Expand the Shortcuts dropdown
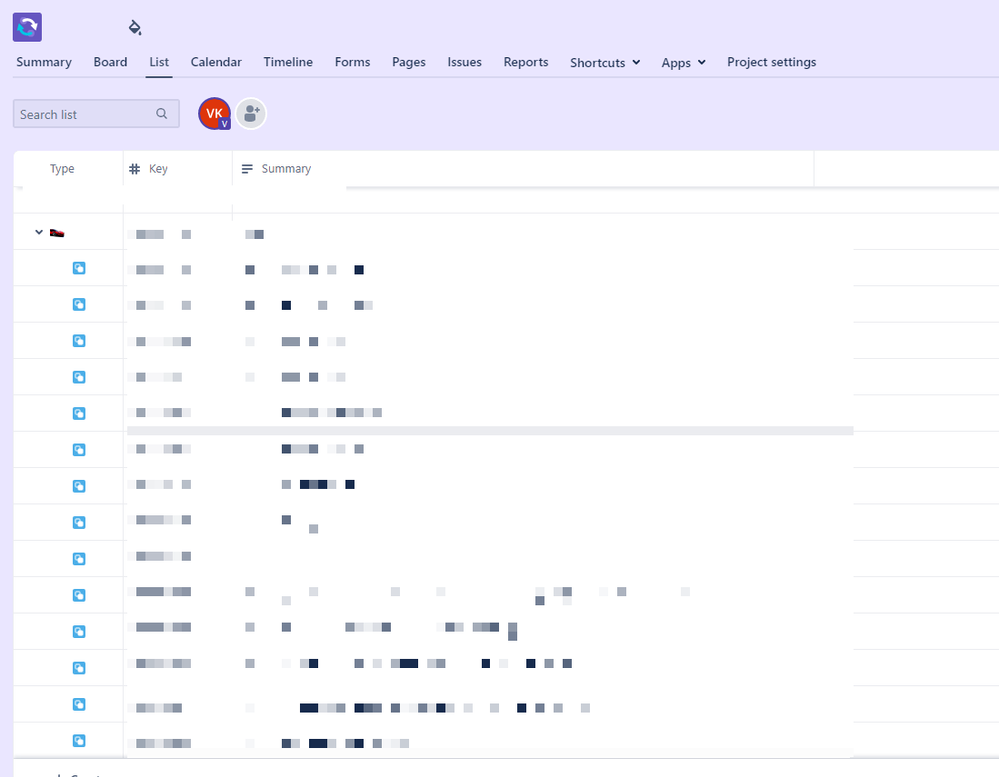999x777 pixels. (x=605, y=62)
